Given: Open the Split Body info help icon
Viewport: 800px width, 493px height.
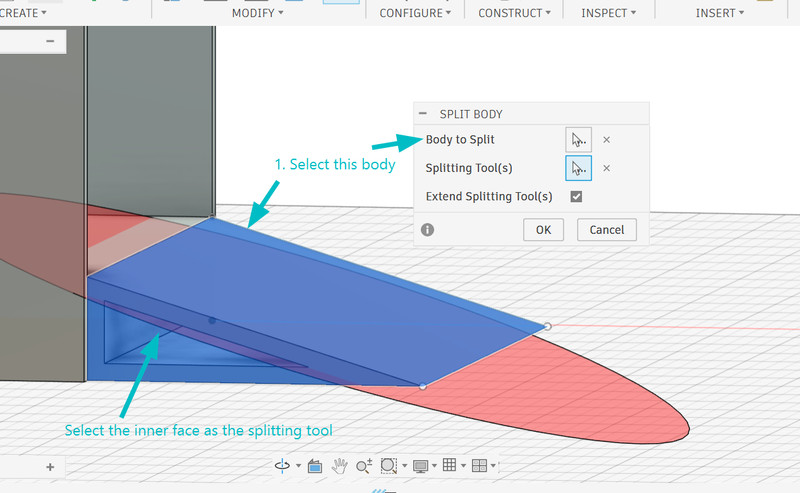Looking at the screenshot, I should [x=428, y=230].
